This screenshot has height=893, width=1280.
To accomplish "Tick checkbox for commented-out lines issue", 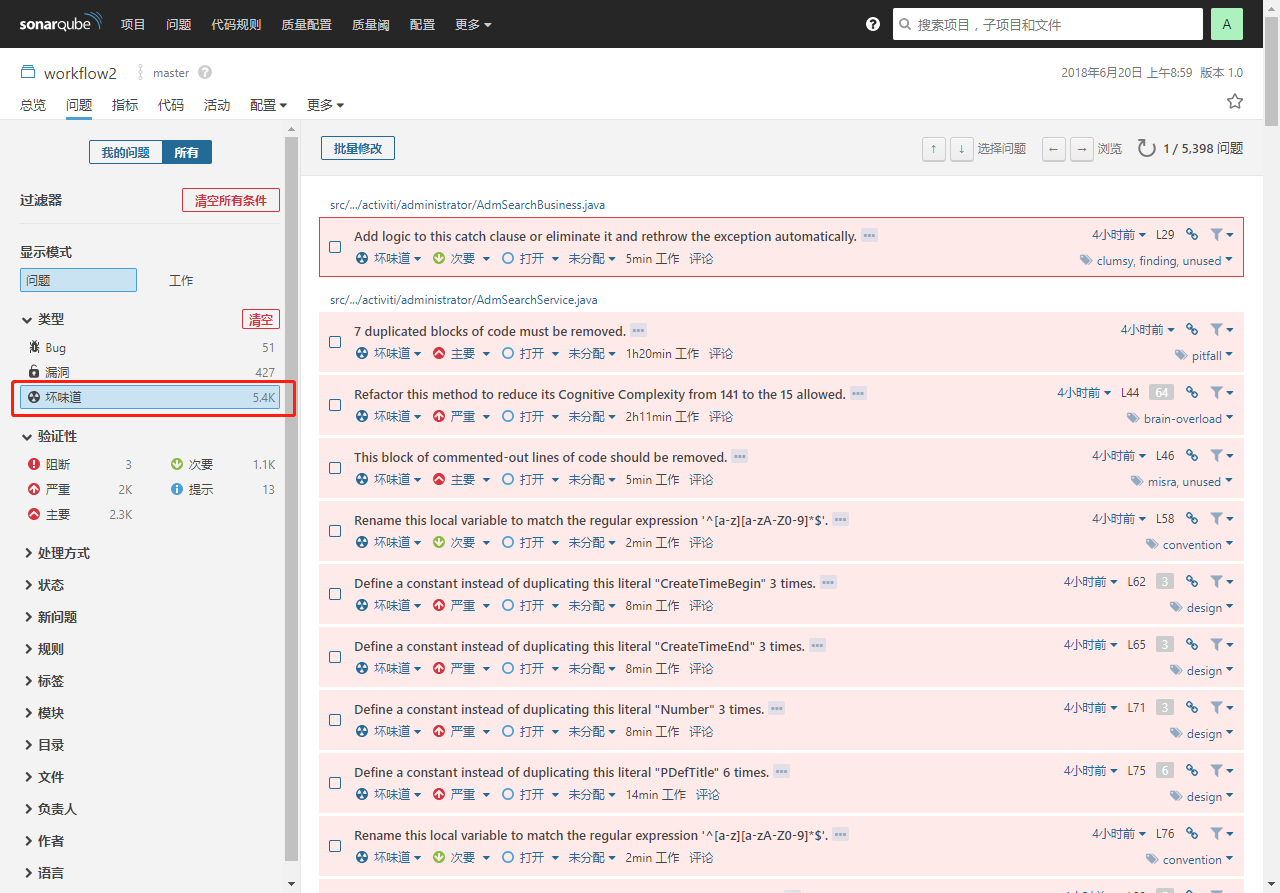I will click(335, 468).
